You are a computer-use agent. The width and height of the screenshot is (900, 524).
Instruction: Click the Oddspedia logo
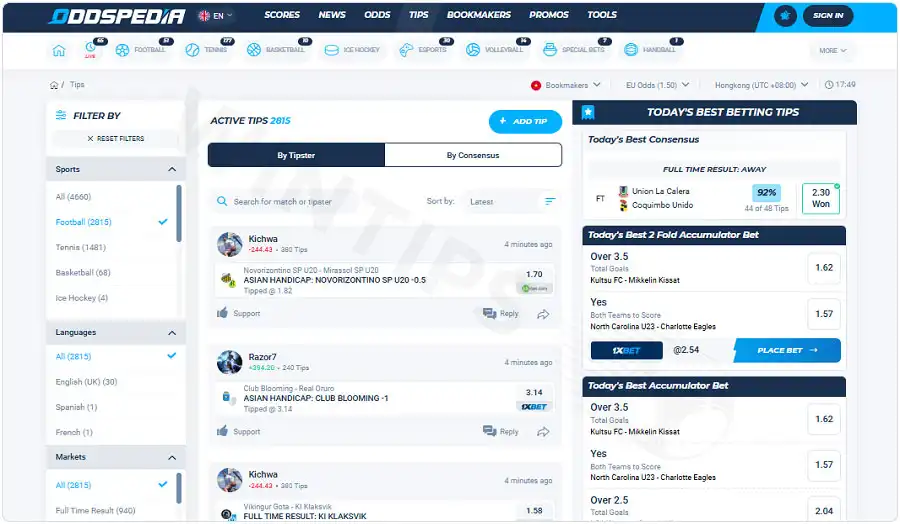117,16
